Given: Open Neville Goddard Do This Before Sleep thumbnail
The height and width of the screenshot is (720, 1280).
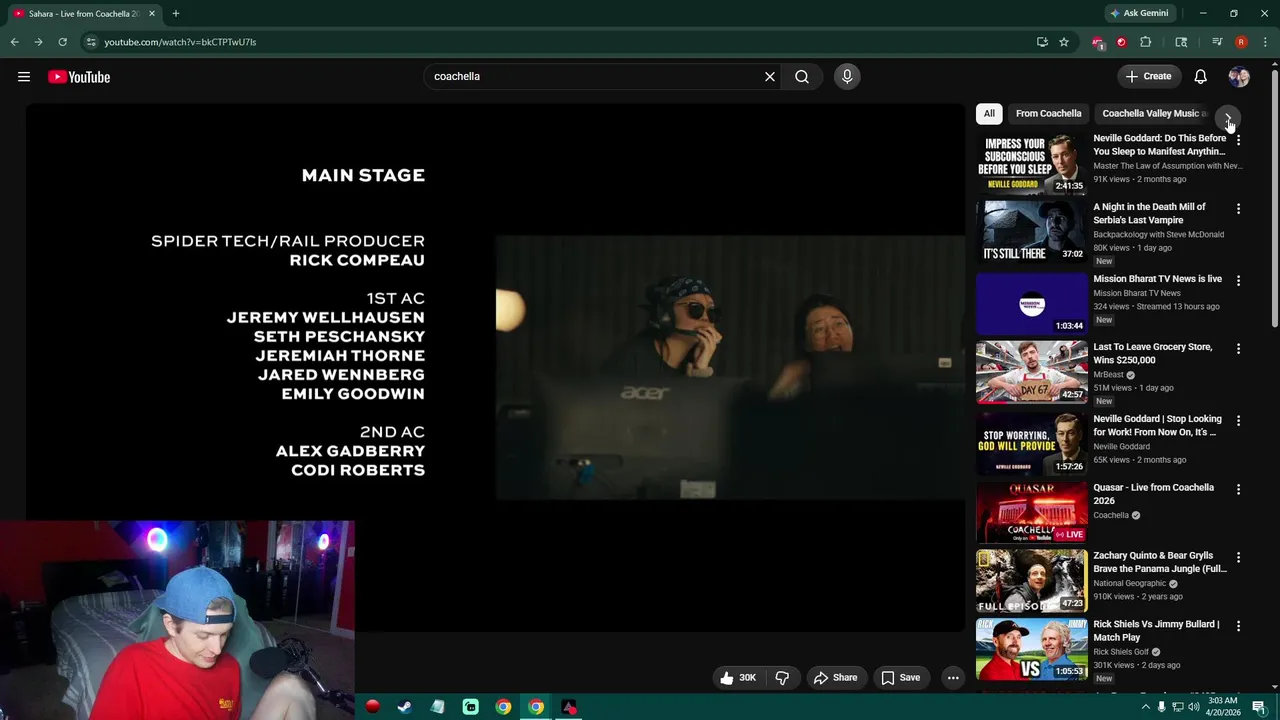Looking at the screenshot, I should click(x=1031, y=163).
